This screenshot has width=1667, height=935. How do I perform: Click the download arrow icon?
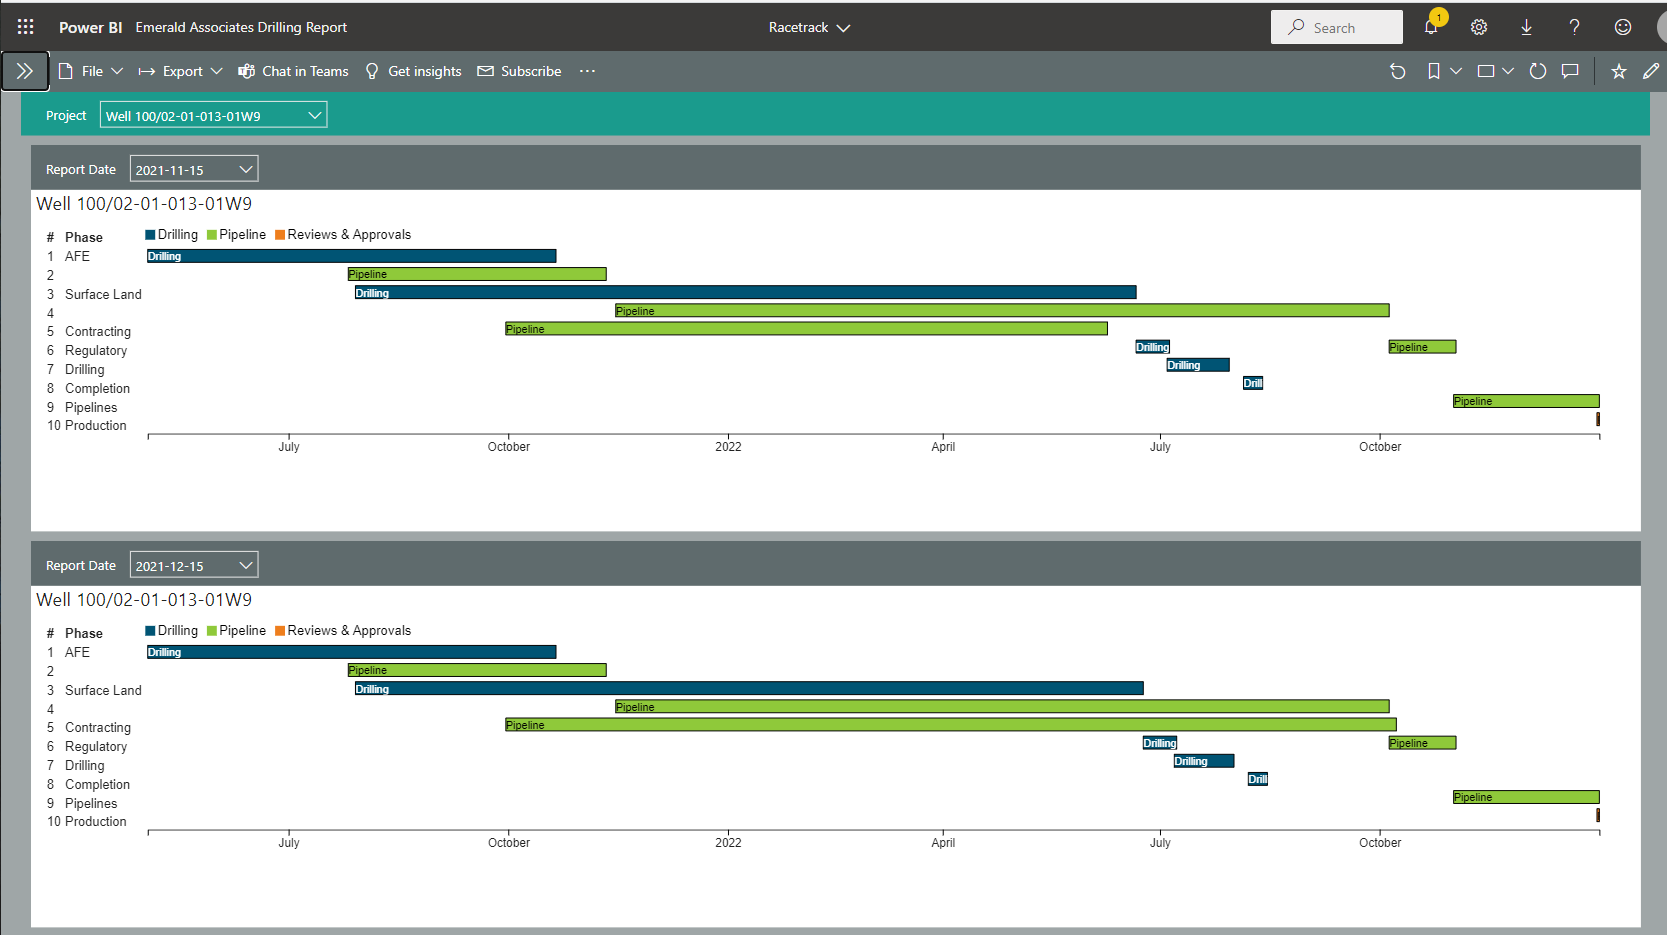click(x=1527, y=27)
